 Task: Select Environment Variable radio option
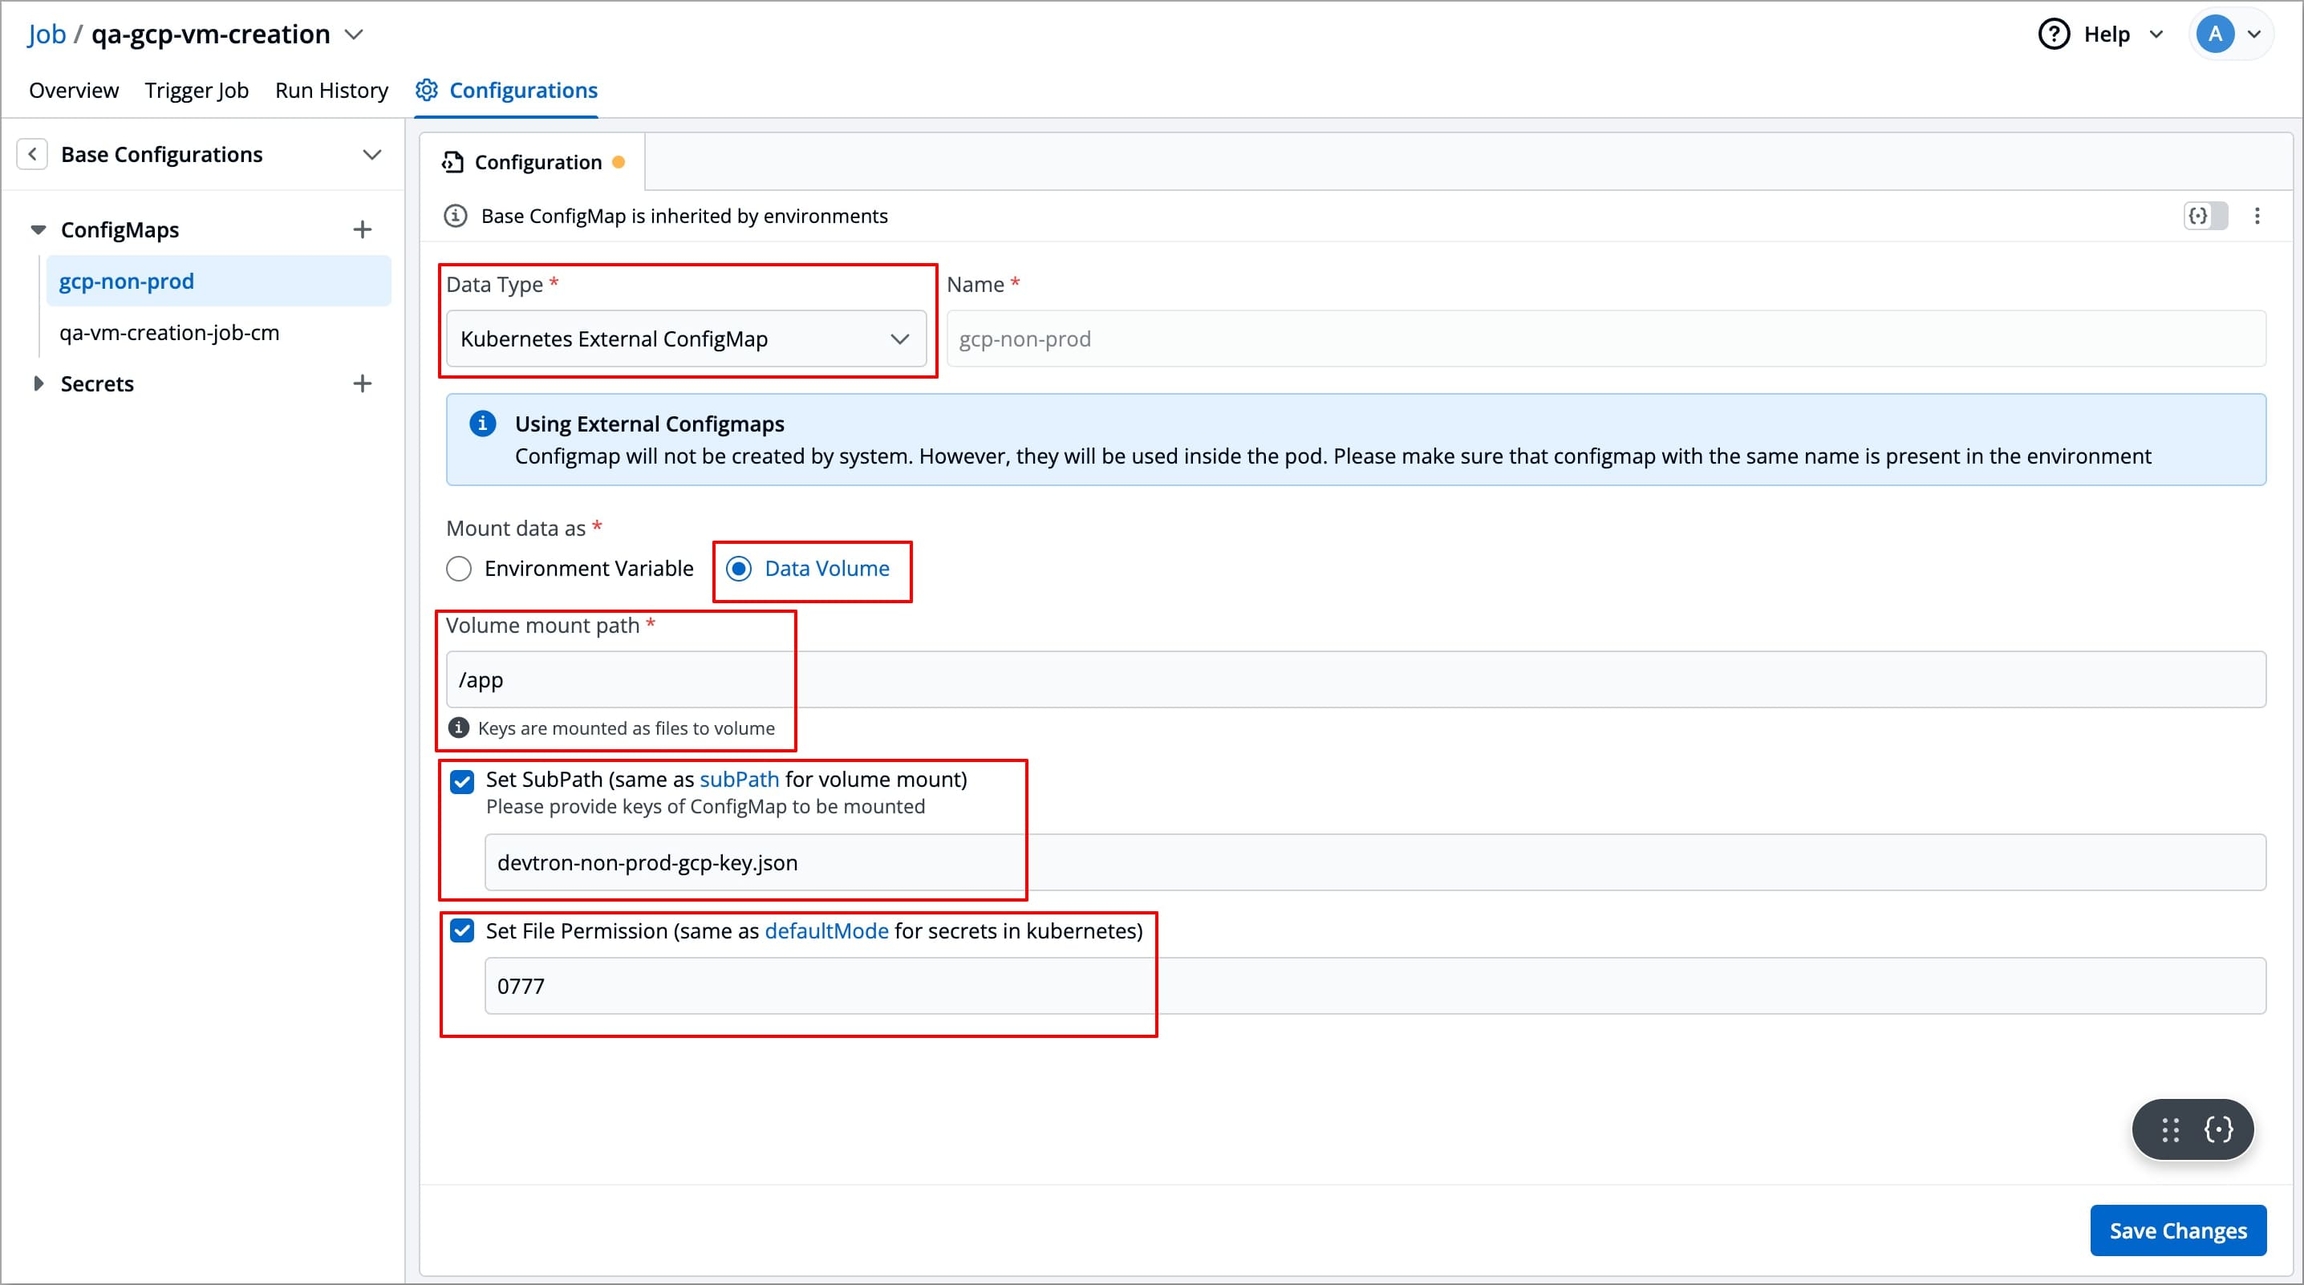pos(459,569)
